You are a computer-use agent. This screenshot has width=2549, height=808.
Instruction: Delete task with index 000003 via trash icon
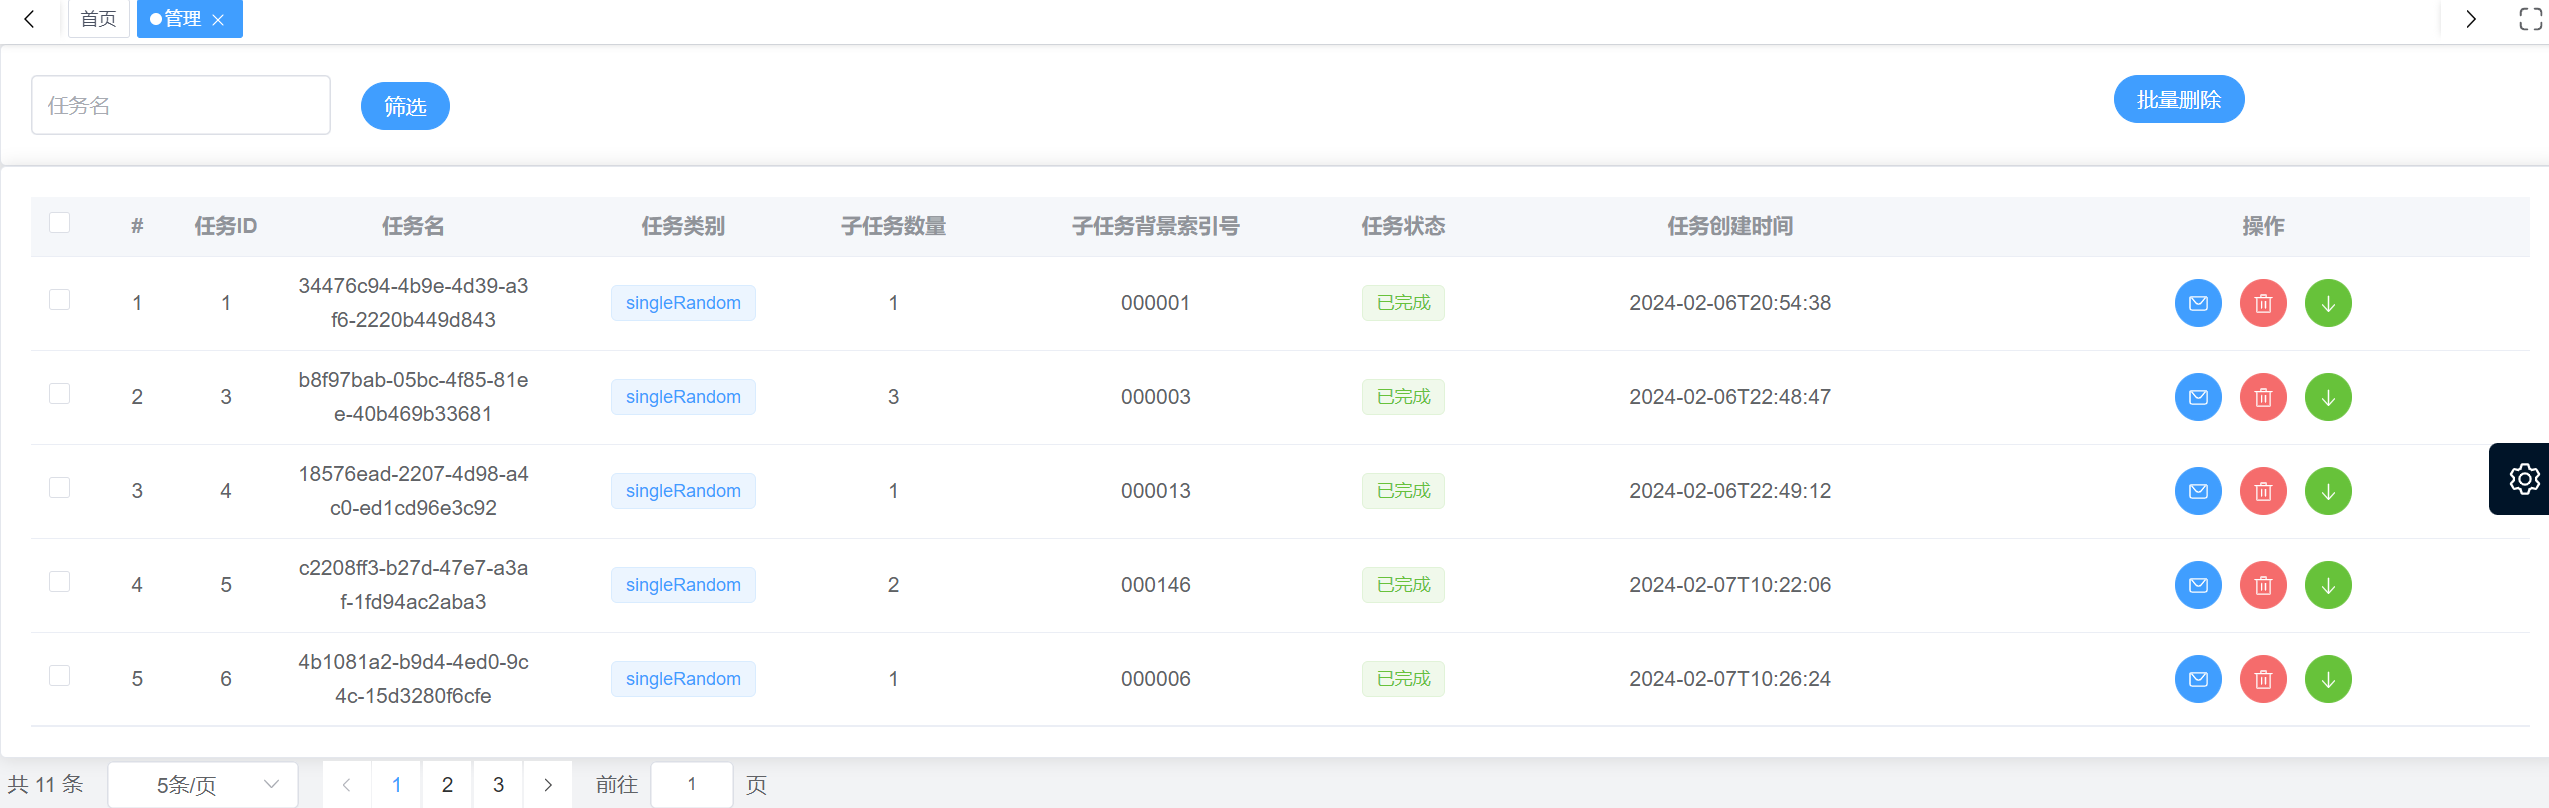click(x=2262, y=397)
